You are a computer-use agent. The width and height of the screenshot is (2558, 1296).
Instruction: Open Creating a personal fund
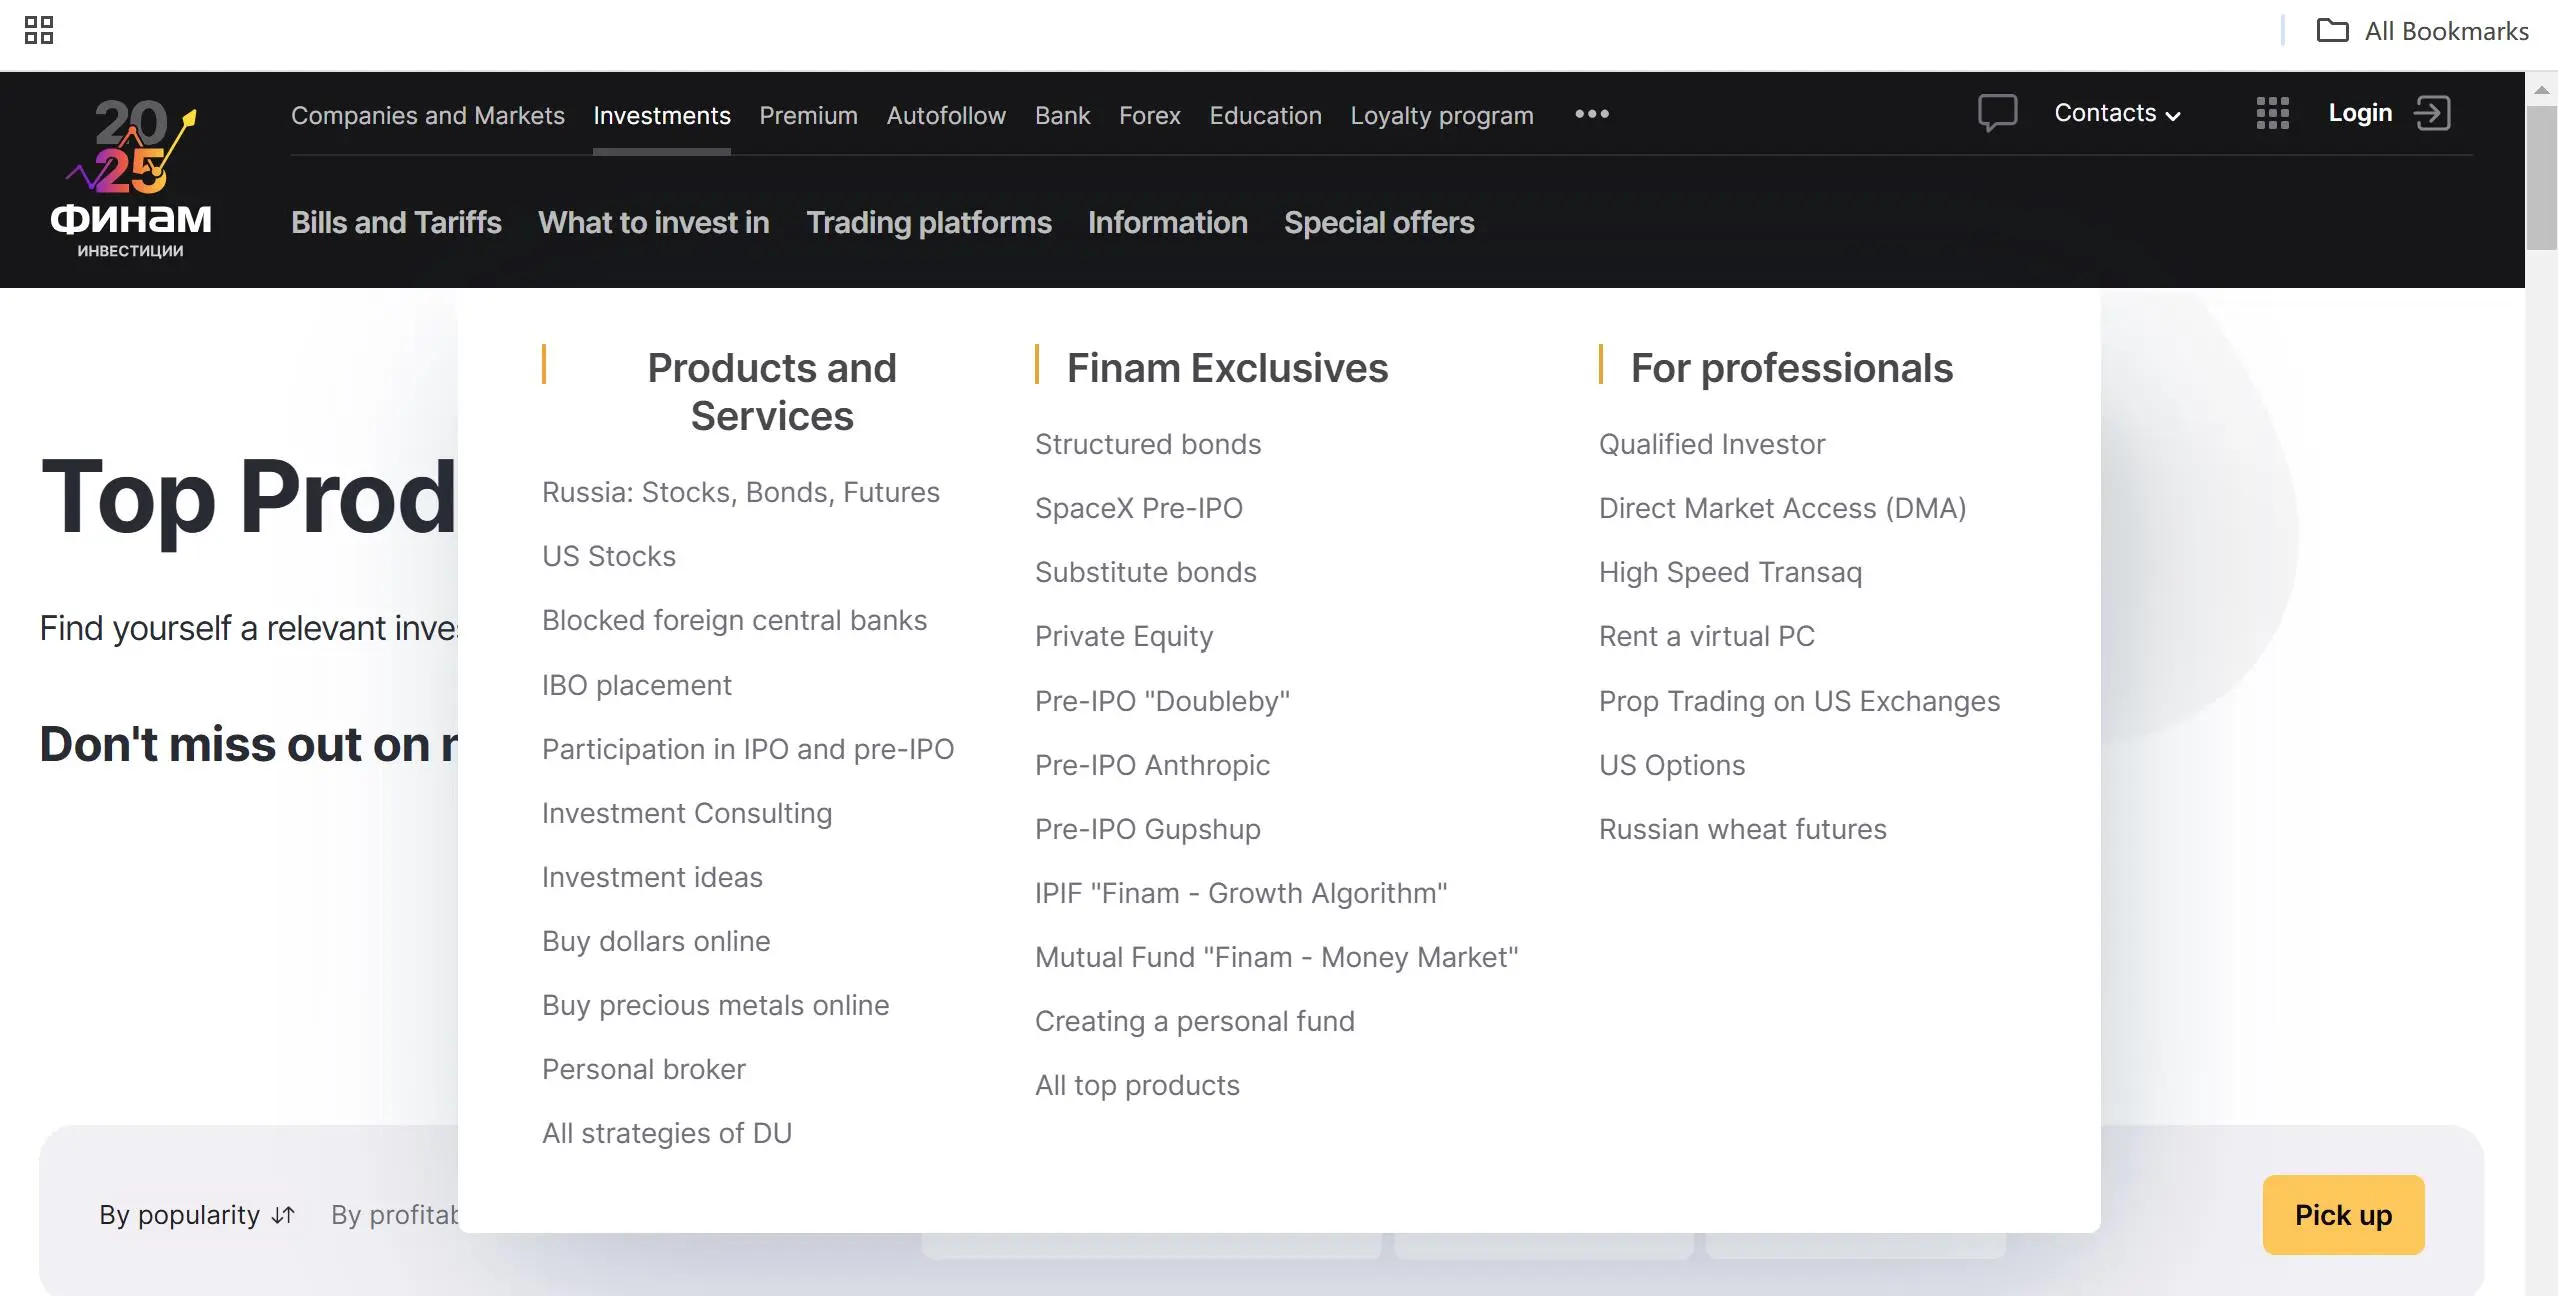click(1195, 1021)
